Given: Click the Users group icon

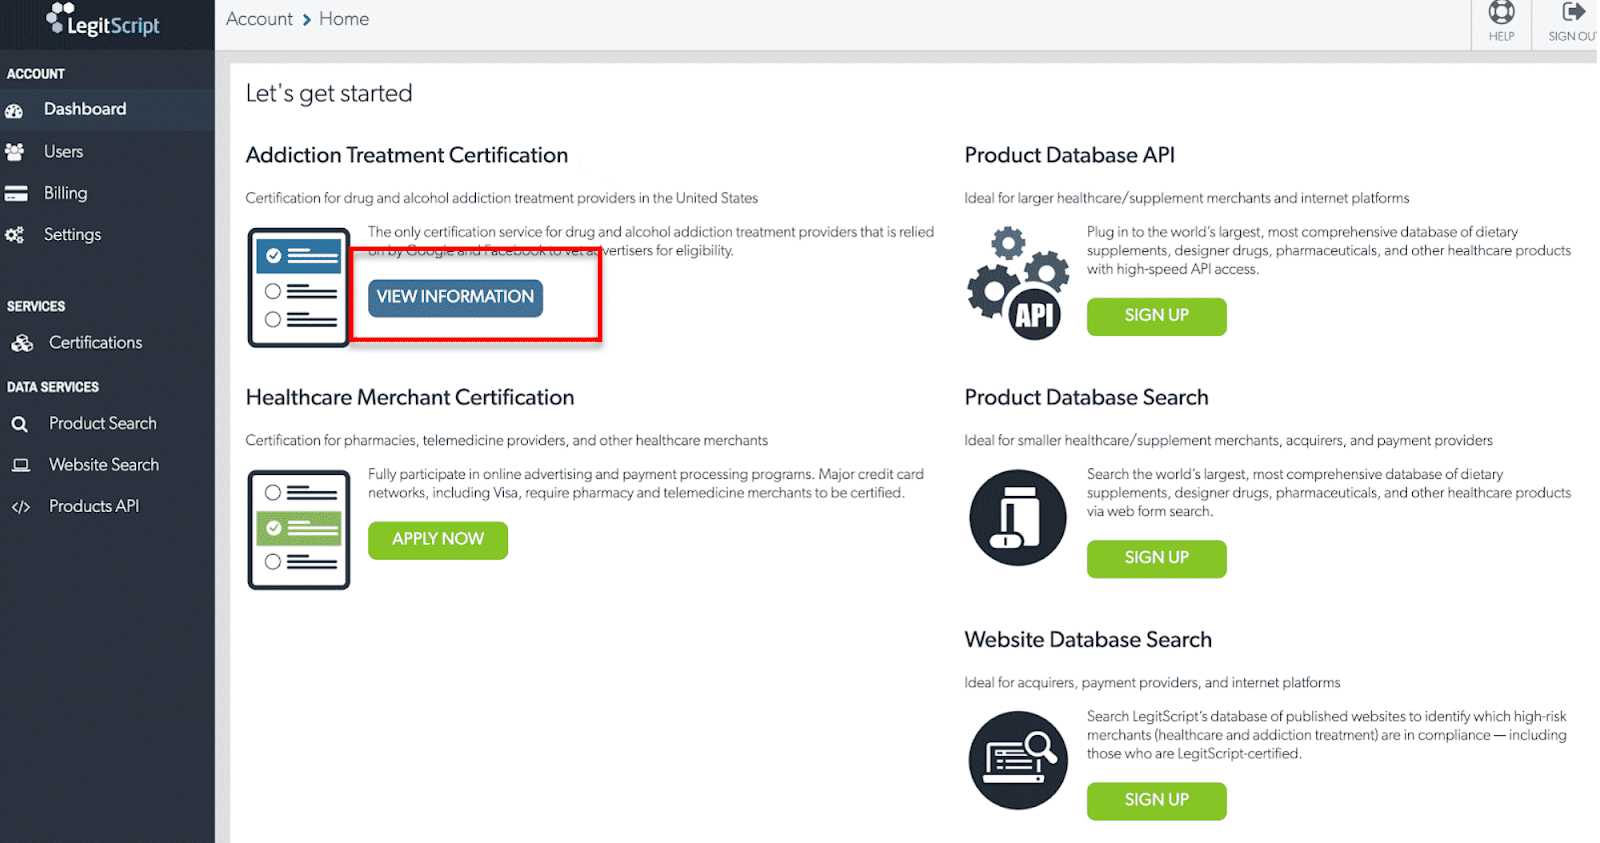Looking at the screenshot, I should (14, 152).
